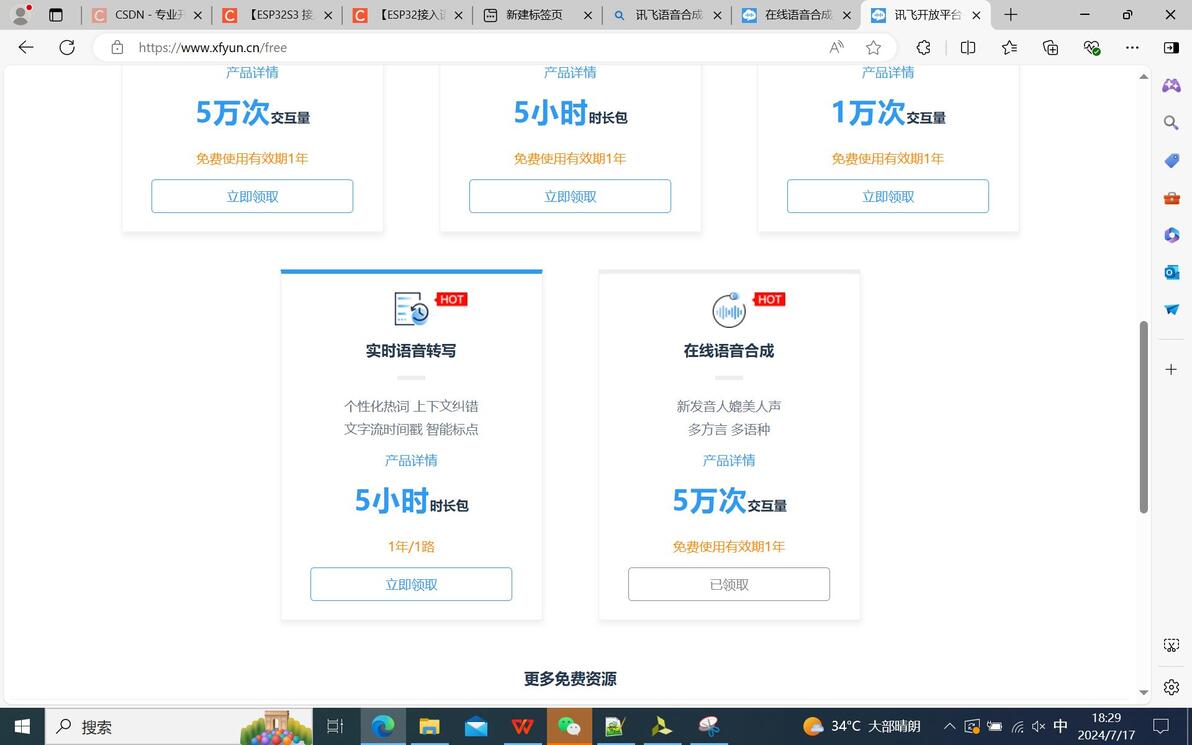The width and height of the screenshot is (1192, 745).
Task: Click the 在线语音合成 card title
Action: [729, 350]
